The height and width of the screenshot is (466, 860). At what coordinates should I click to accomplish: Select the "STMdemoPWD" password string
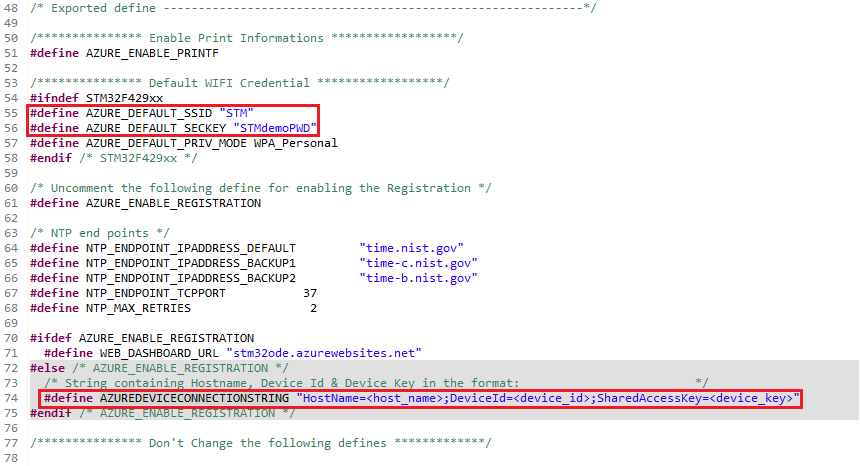tap(275, 128)
